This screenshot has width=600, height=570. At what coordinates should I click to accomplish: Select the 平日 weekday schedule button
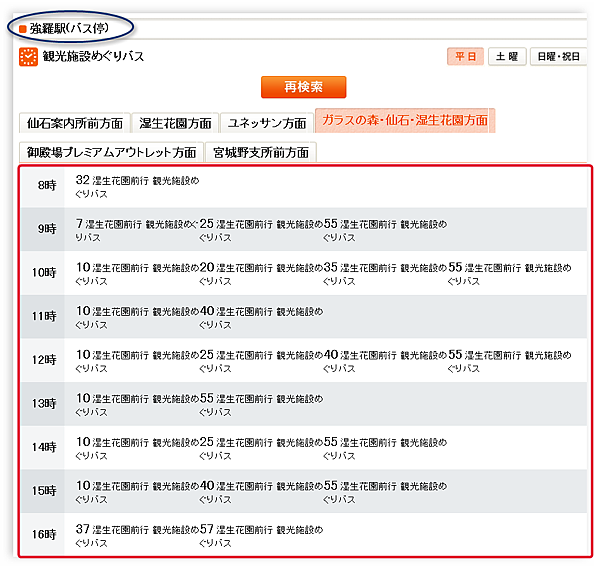(465, 57)
